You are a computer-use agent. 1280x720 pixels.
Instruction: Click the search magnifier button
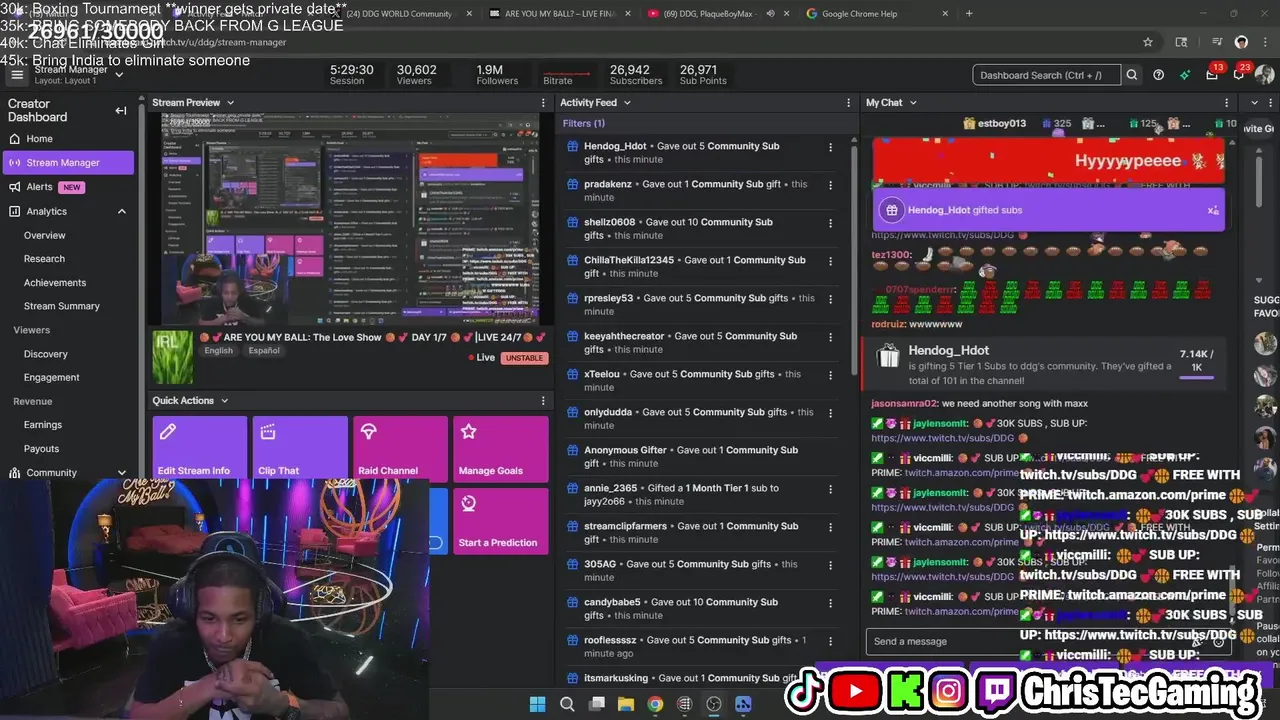coord(1132,75)
